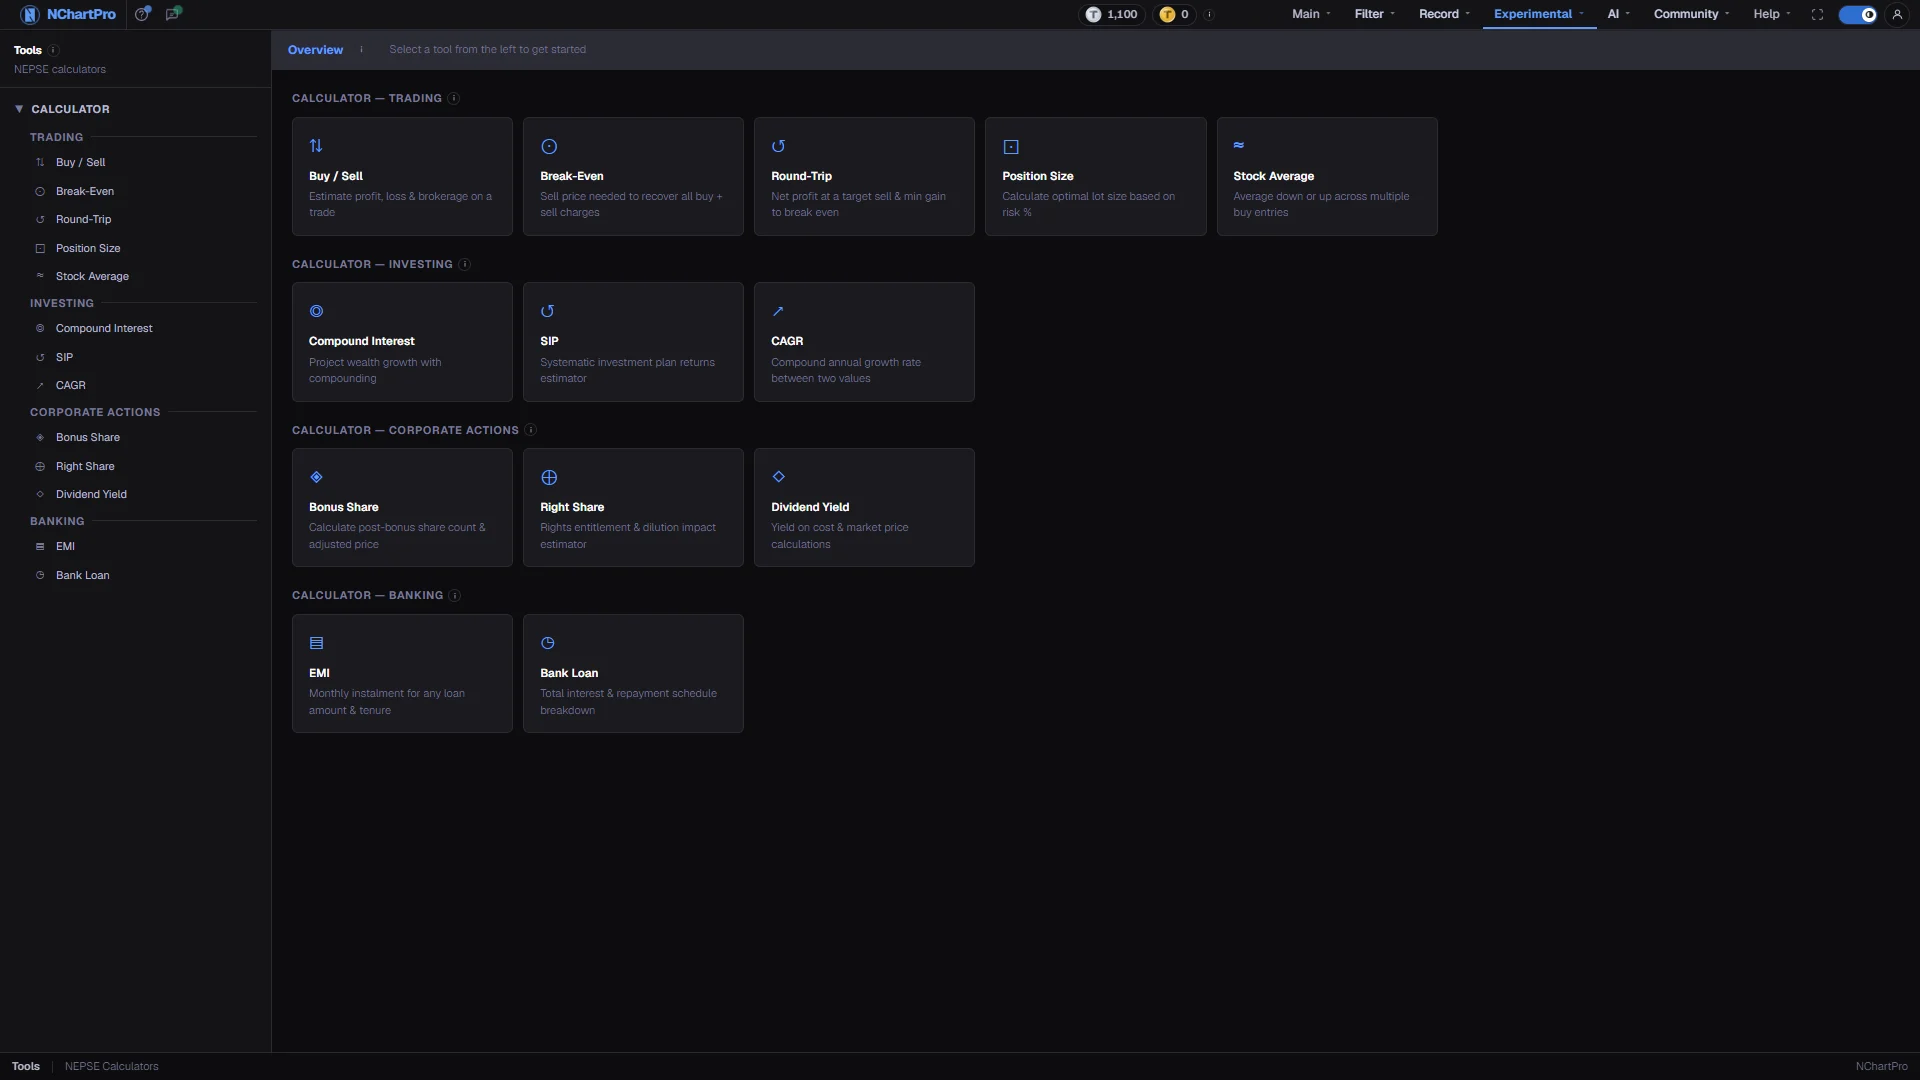Viewport: 1920px width, 1080px height.
Task: Select Compound Interest in sidebar
Action: (x=135, y=328)
